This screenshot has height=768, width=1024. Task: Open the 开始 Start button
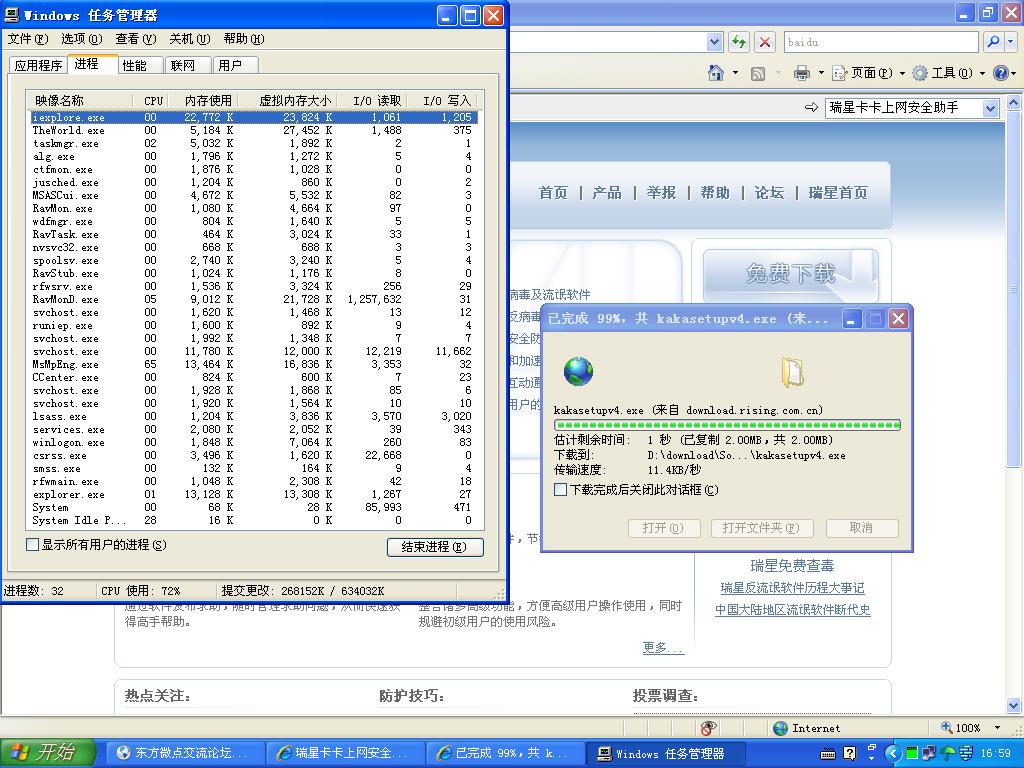[48, 753]
